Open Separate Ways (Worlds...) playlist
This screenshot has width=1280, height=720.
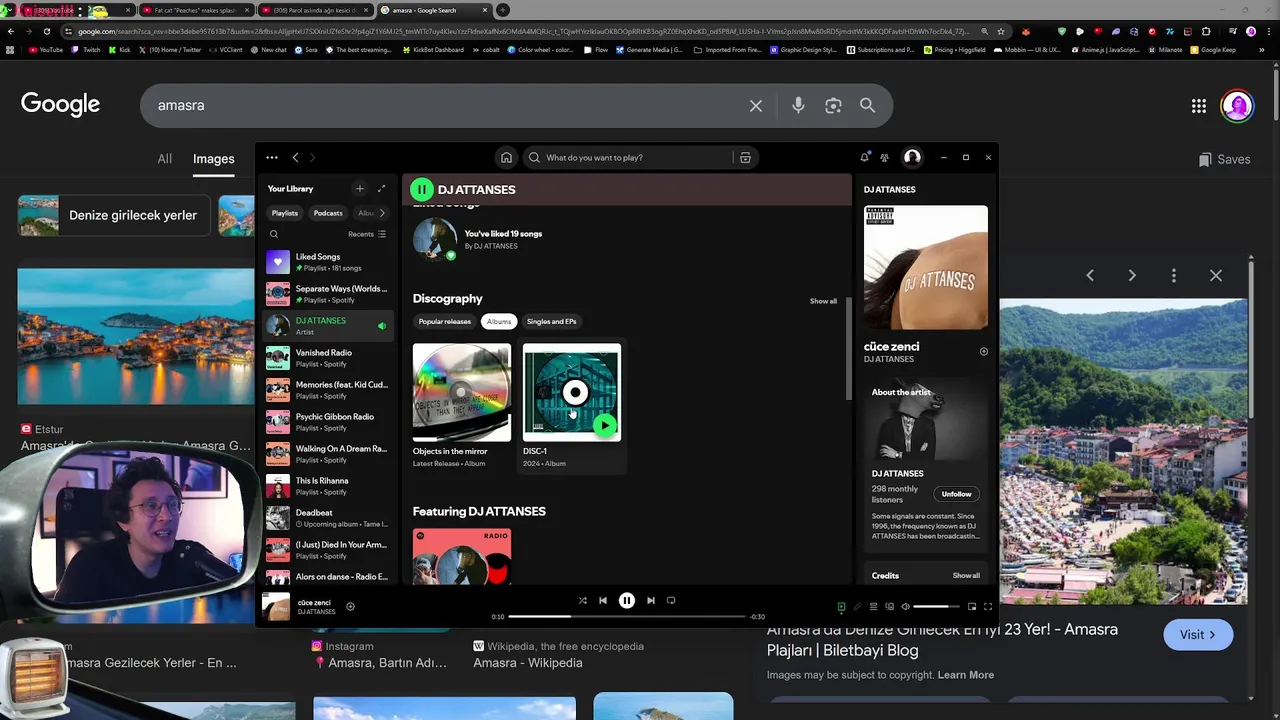point(326,294)
